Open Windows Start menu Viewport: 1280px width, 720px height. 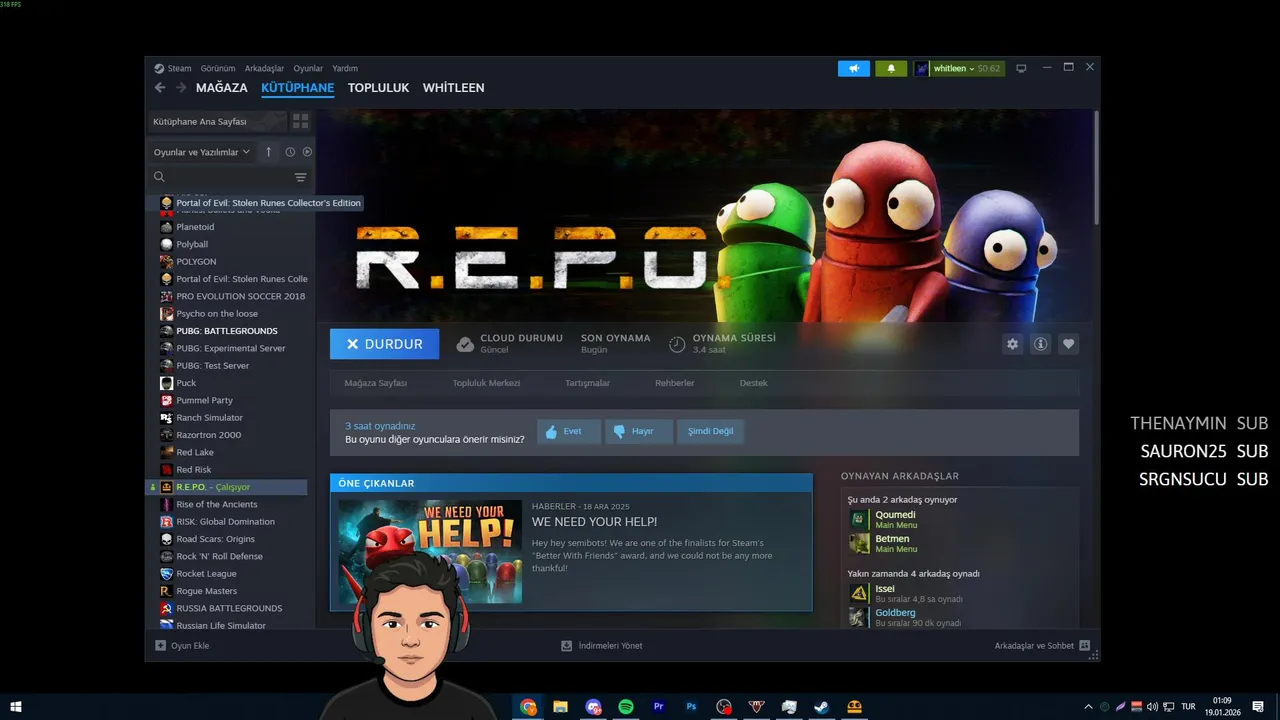coord(16,707)
